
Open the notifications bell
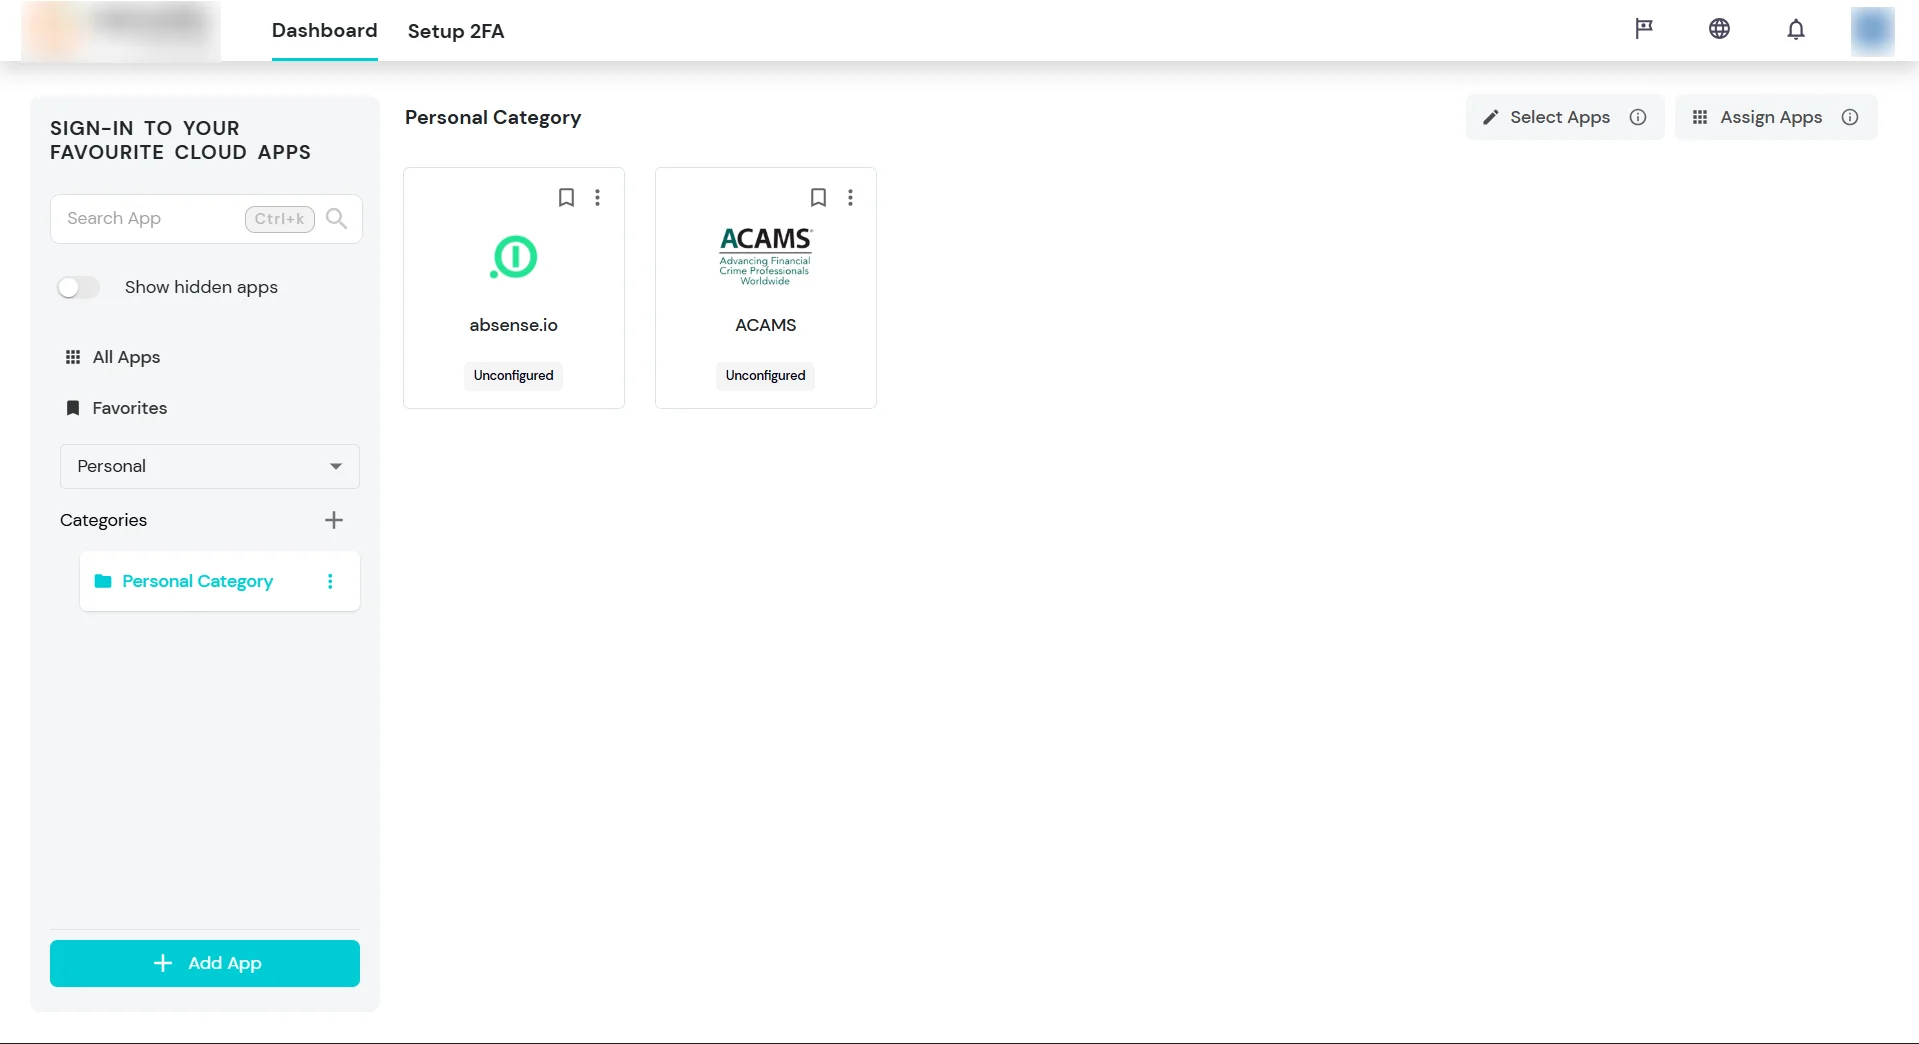[1796, 30]
